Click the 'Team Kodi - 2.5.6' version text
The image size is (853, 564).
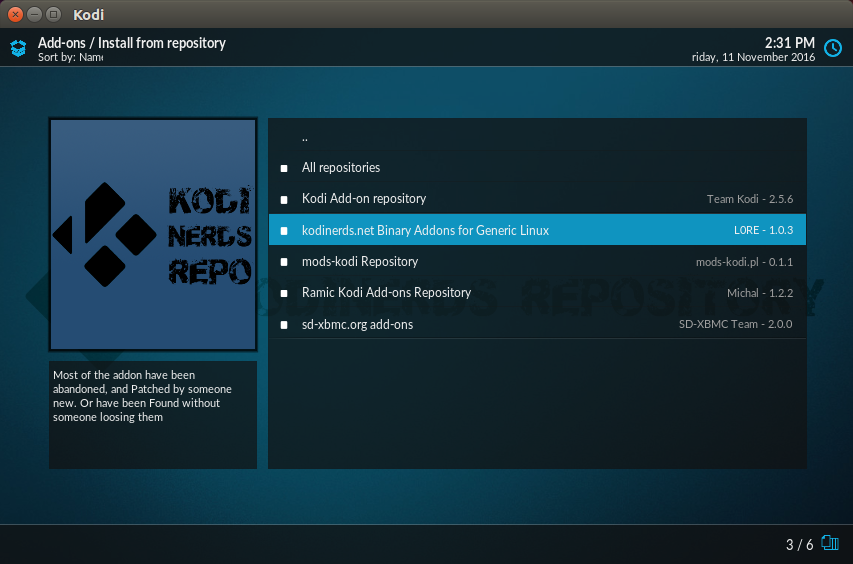pos(750,199)
